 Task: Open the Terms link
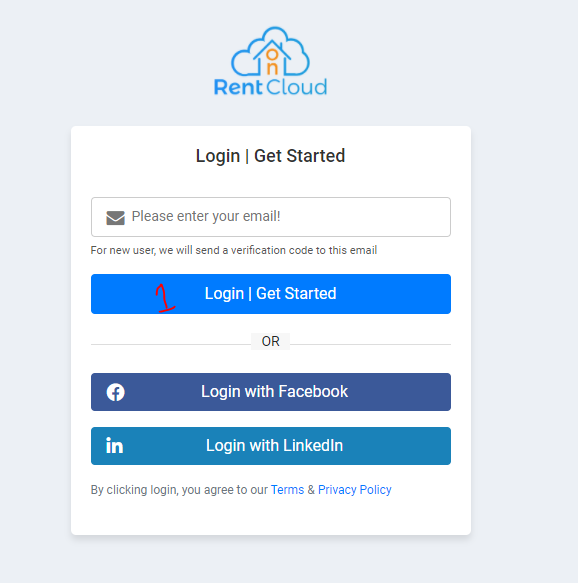[287, 490]
